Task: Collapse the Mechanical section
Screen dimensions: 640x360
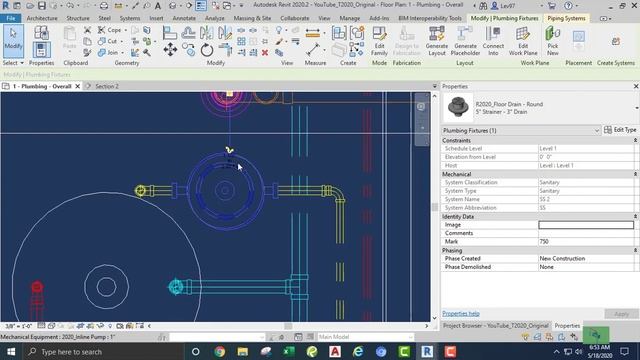Action: (x=635, y=174)
